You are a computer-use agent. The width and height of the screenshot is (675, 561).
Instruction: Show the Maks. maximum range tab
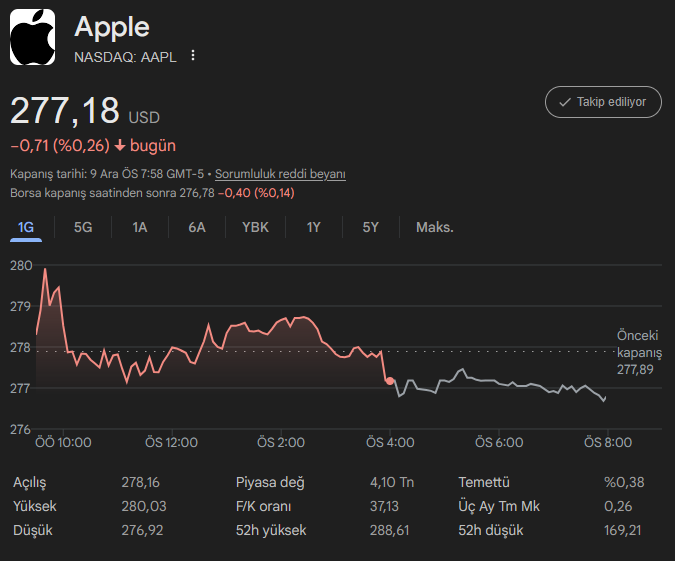(x=434, y=227)
